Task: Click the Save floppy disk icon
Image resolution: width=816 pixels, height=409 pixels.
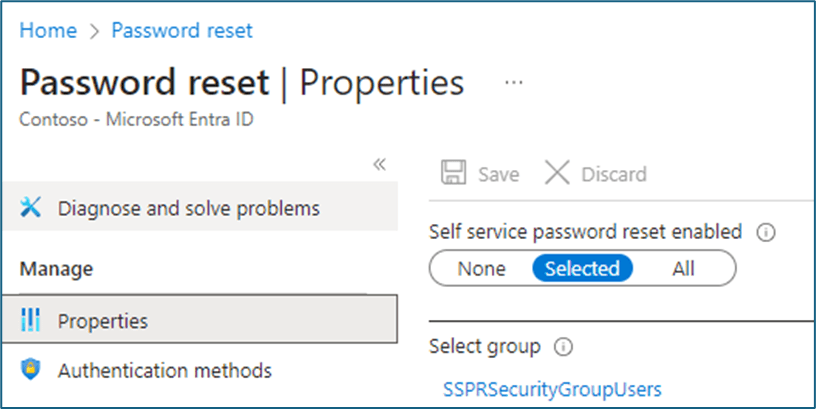Action: pos(455,174)
